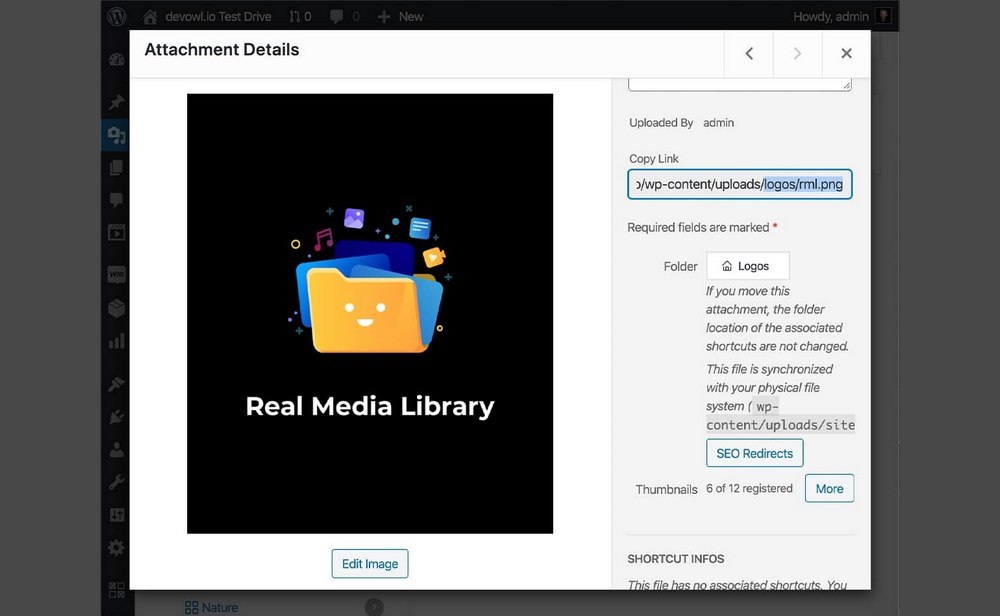Go to the previous attachment

click(749, 54)
